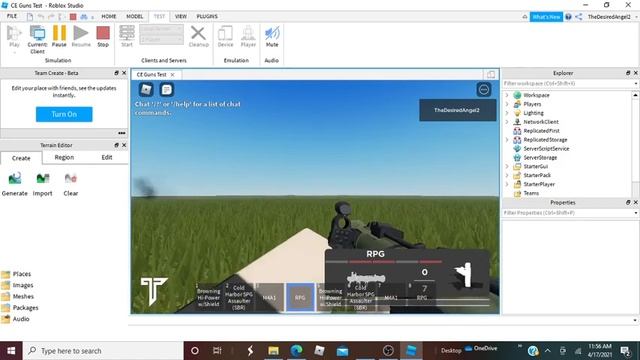Viewport: 640px width, 360px height.
Task: Expand the NetworkClient tree node
Action: pos(507,122)
